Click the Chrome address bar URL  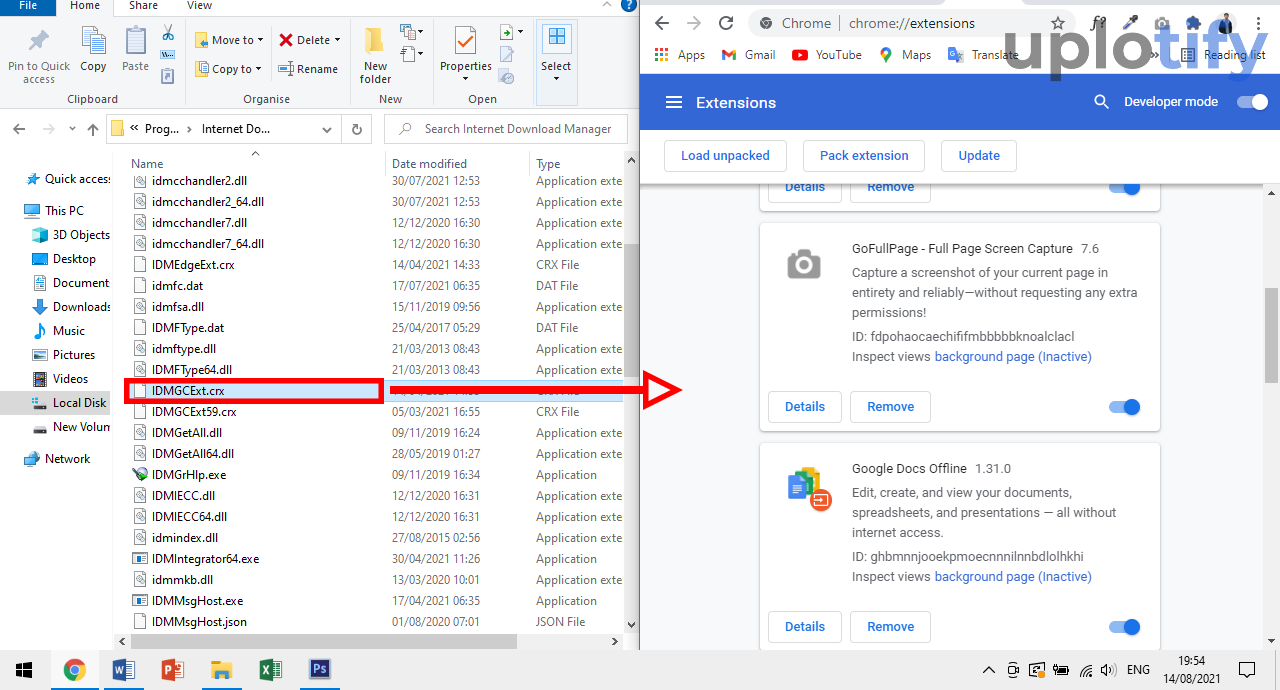pyautogui.click(x=912, y=23)
